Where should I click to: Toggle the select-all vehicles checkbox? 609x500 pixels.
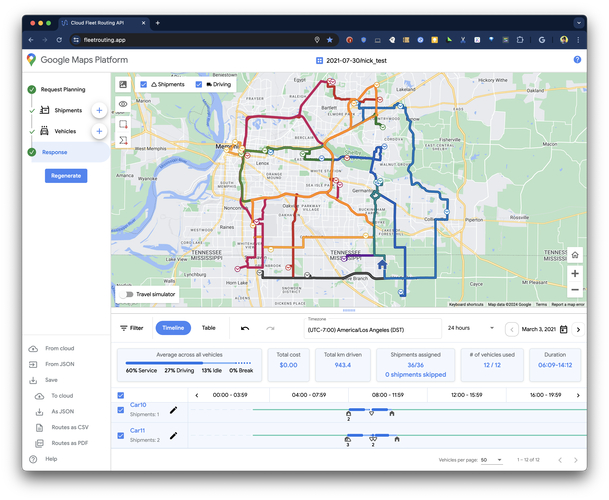pos(121,395)
